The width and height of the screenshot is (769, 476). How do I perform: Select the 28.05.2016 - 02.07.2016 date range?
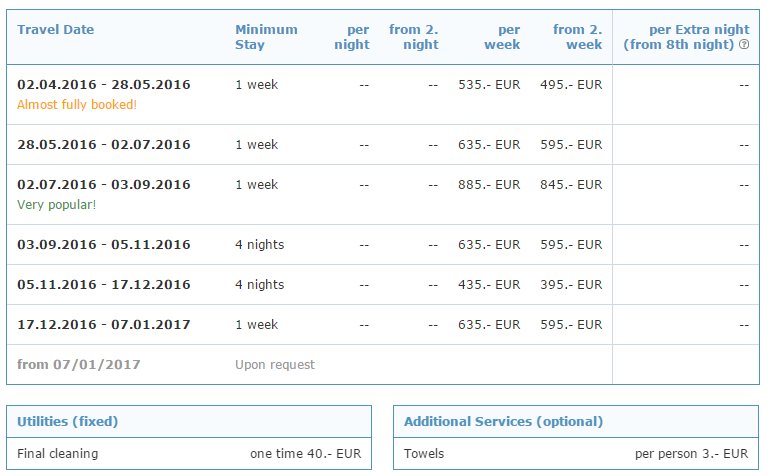click(x=104, y=145)
